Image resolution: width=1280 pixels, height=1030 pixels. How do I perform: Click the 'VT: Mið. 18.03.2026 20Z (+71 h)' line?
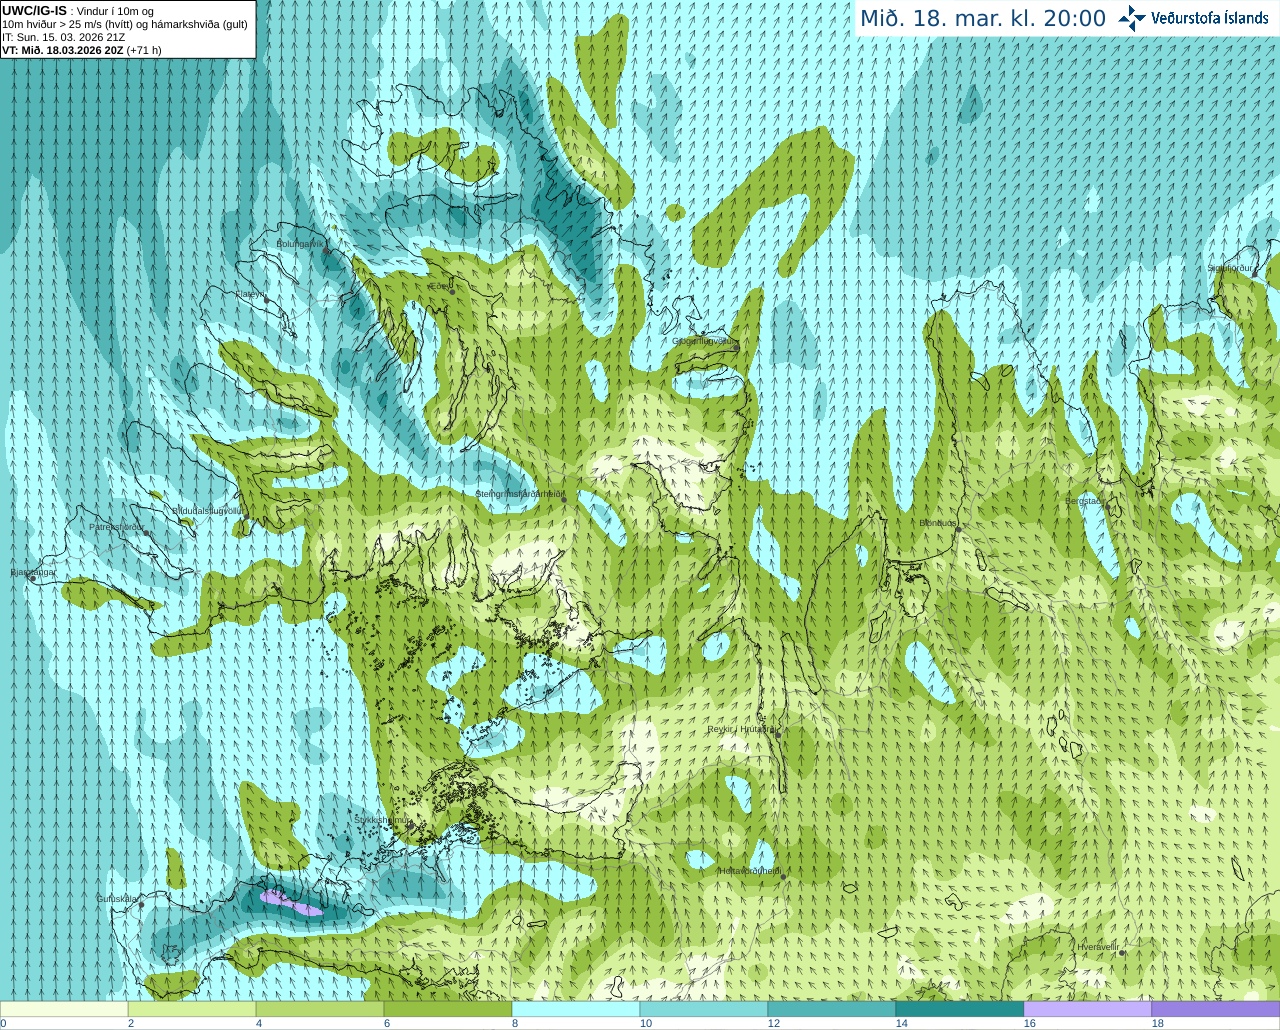pyautogui.click(x=82, y=50)
